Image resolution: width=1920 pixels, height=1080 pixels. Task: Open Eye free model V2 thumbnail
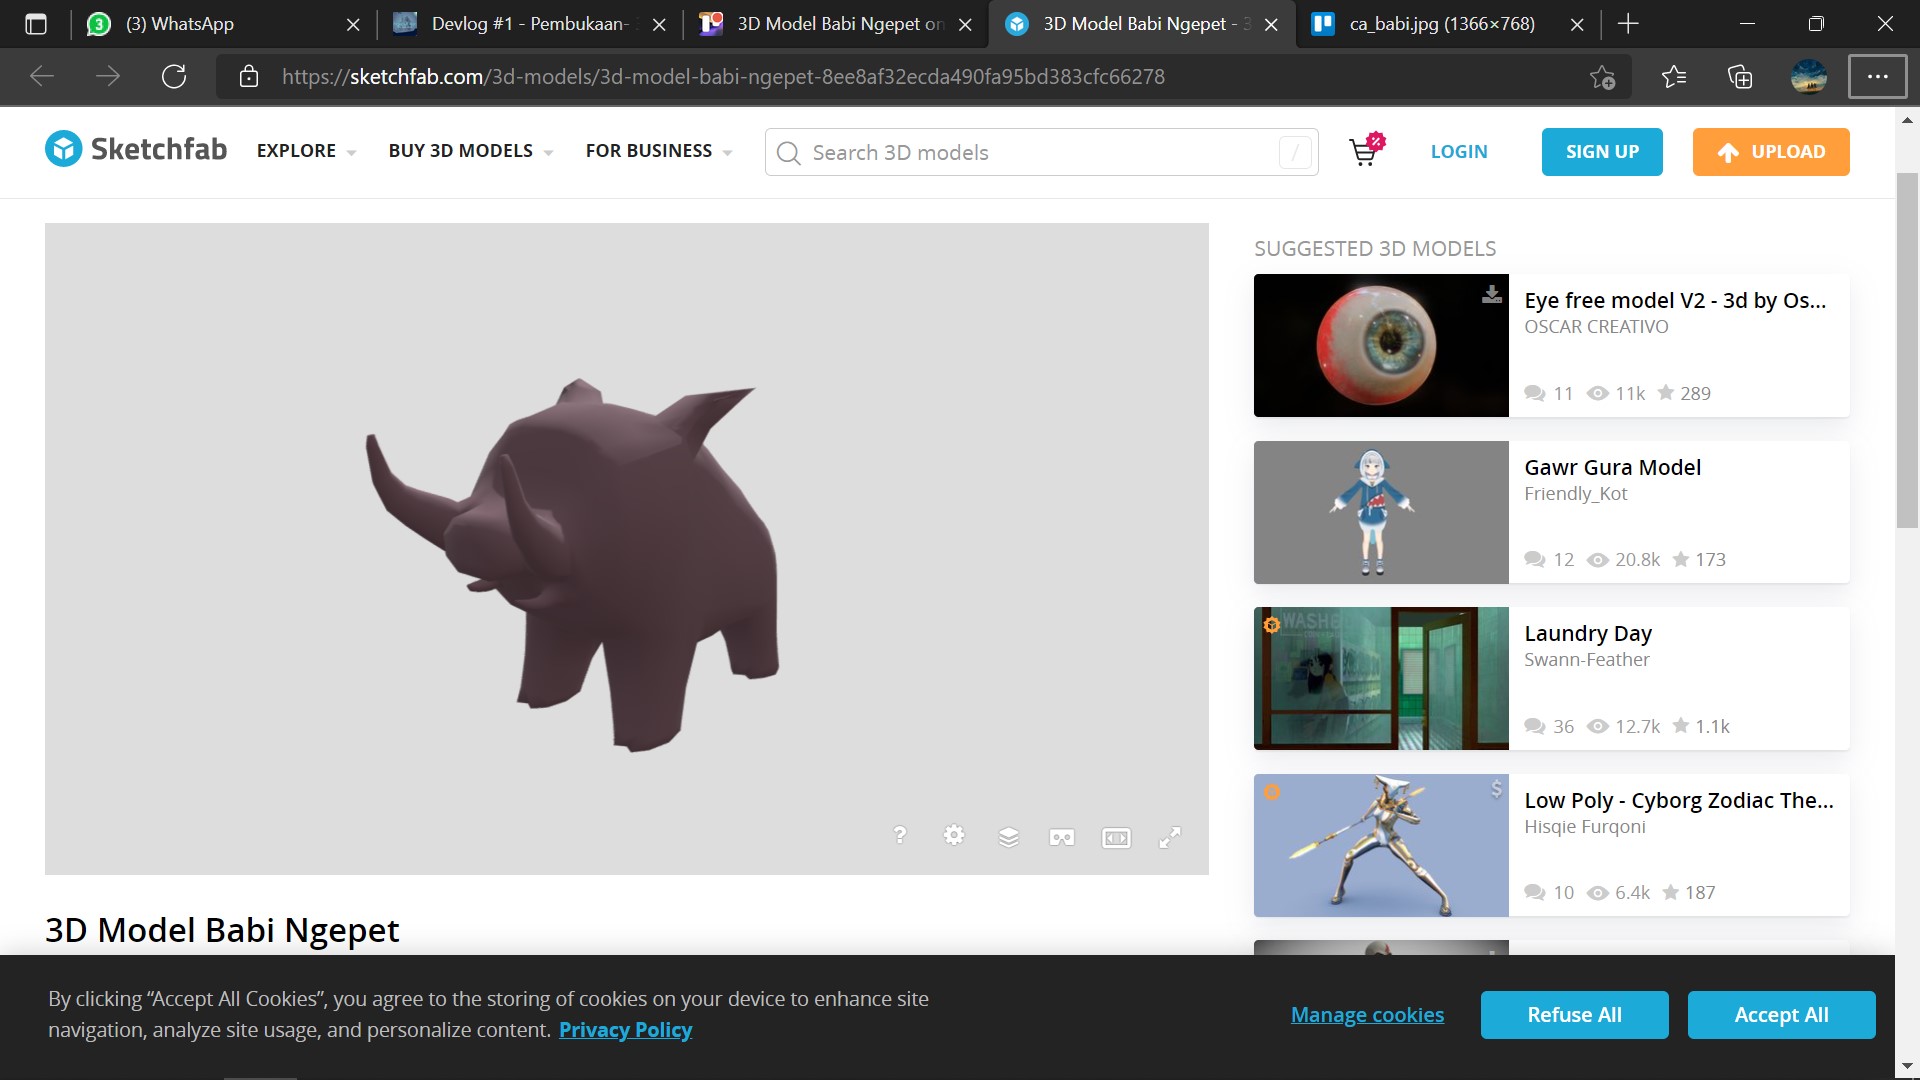click(x=1381, y=345)
